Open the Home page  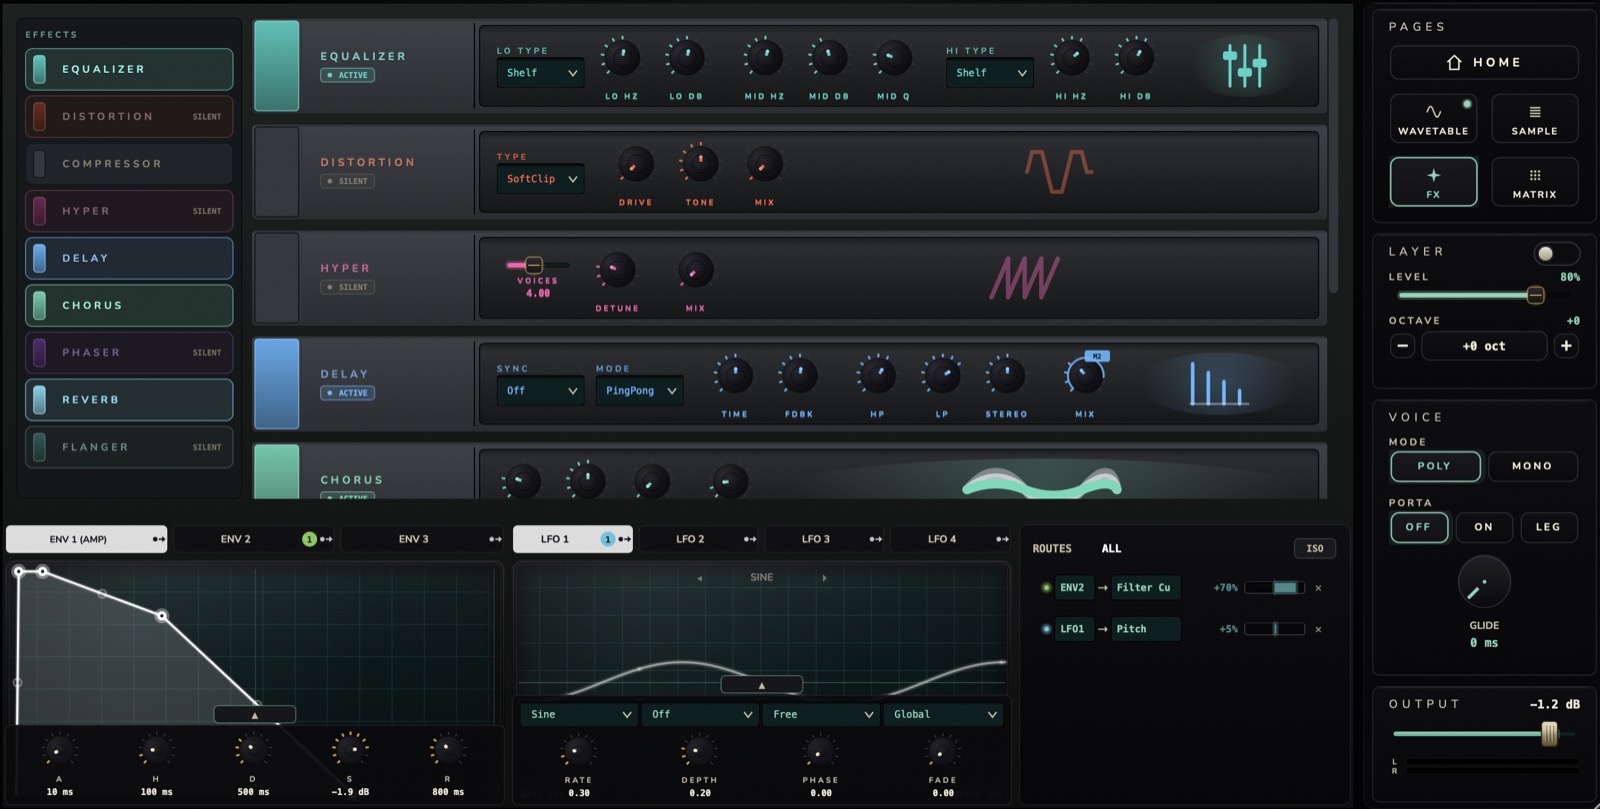[x=1484, y=62]
